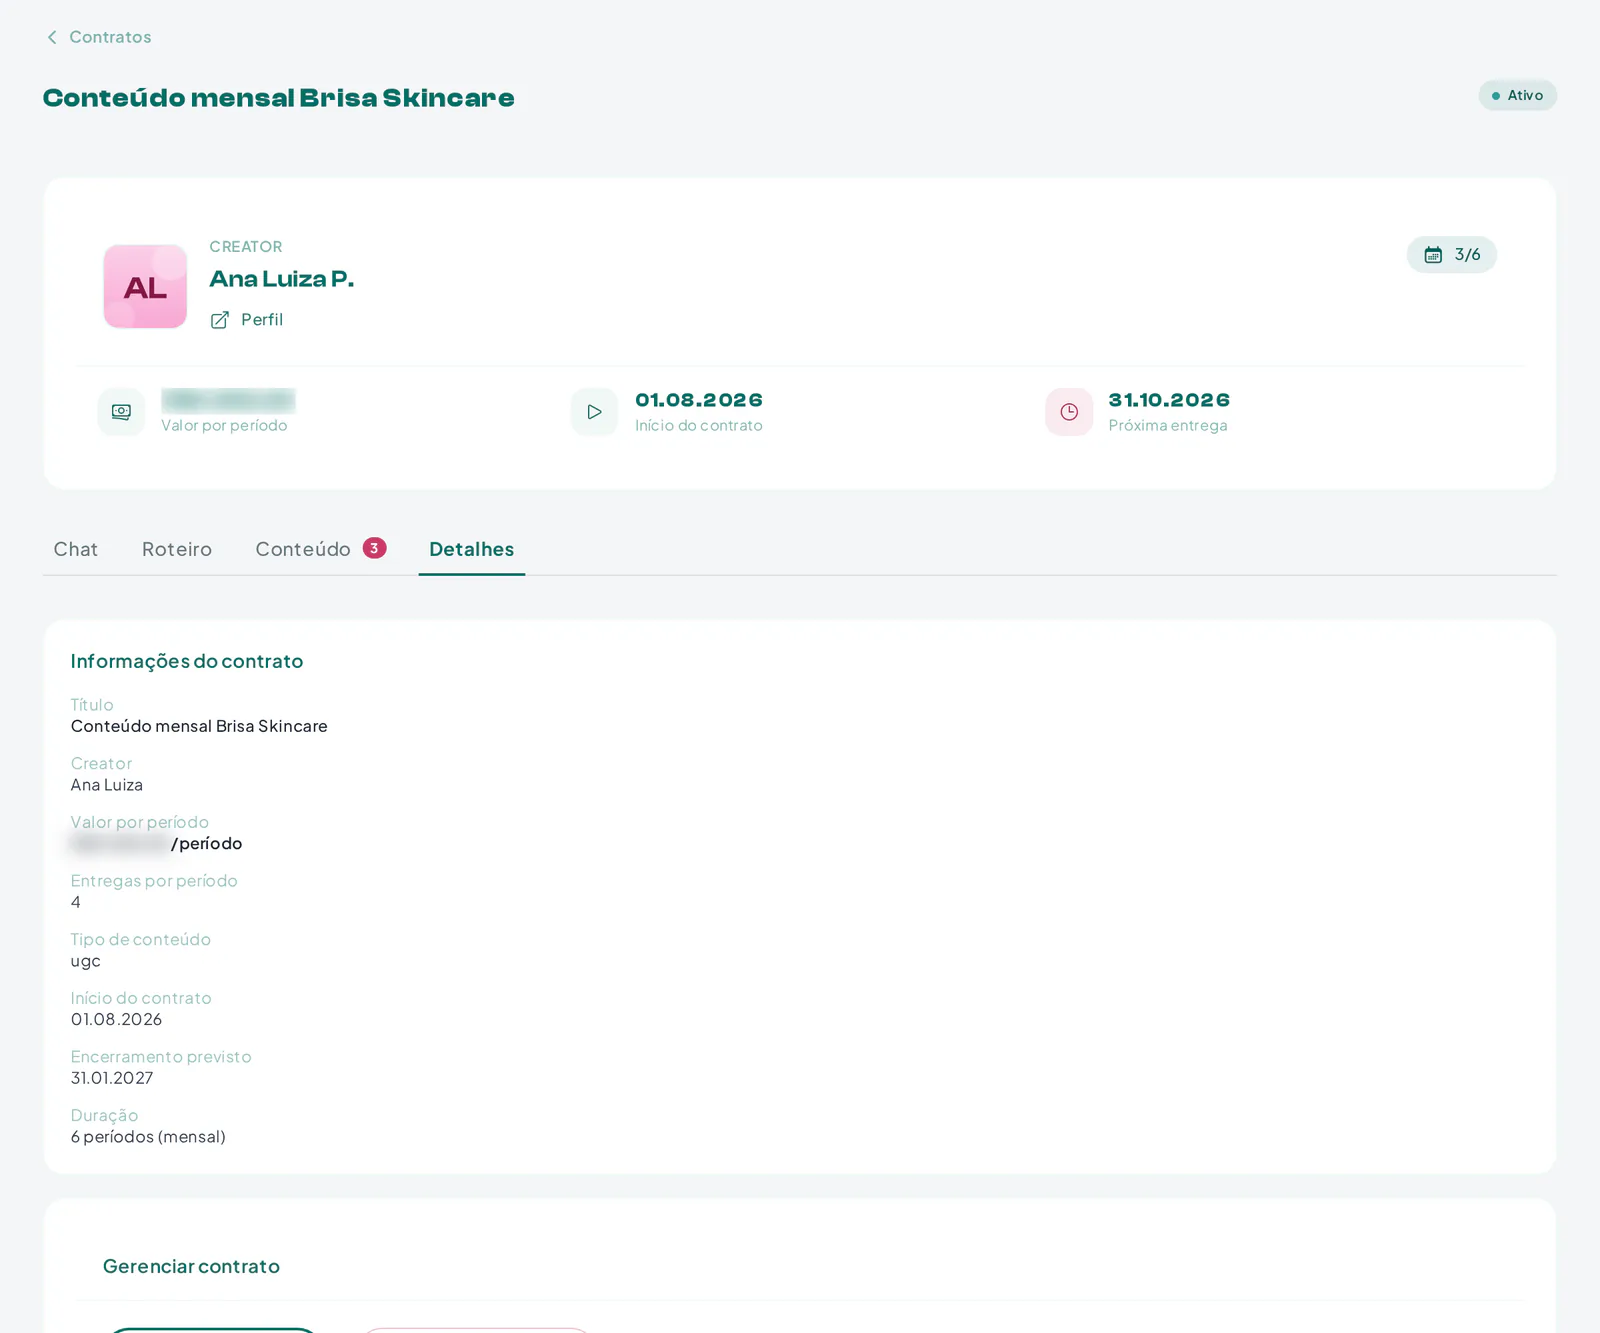The image size is (1600, 1333).
Task: Click the content type value ugc
Action: pyautogui.click(x=86, y=961)
